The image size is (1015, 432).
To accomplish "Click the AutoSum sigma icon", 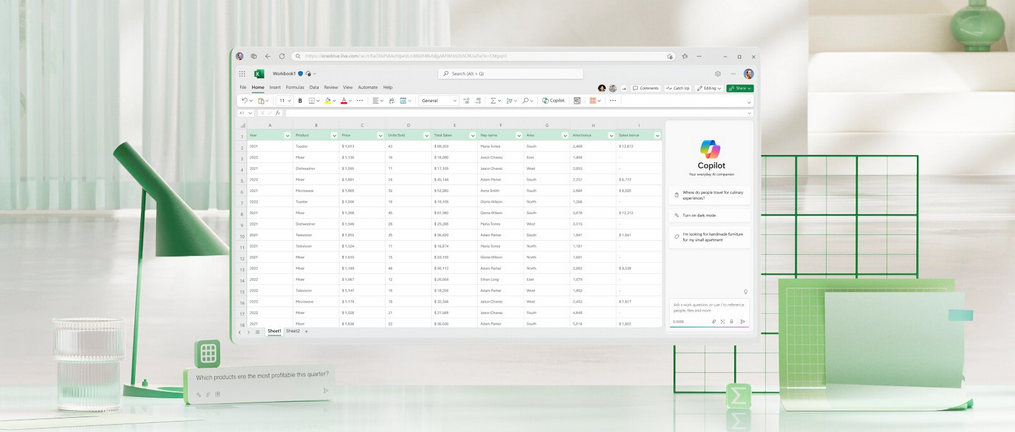I will click(493, 101).
